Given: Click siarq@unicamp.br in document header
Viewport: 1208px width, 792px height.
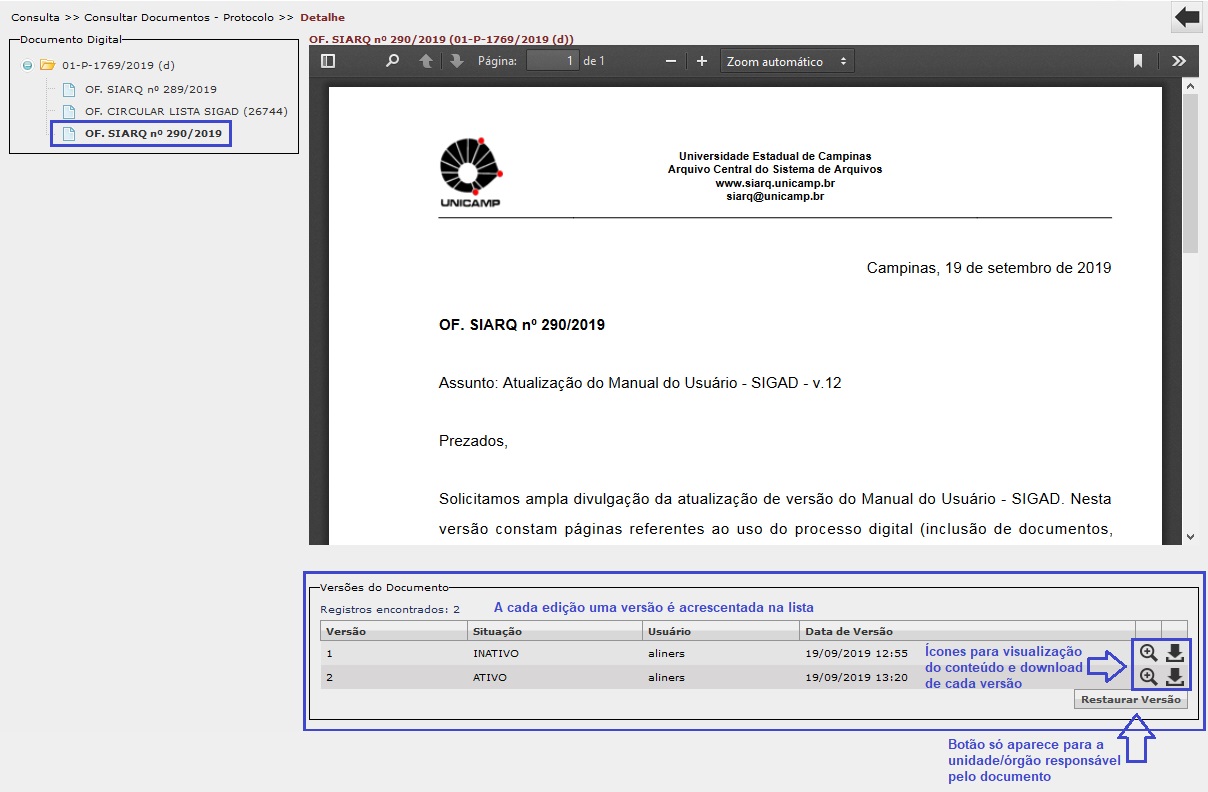Looking at the screenshot, I should pos(775,197).
